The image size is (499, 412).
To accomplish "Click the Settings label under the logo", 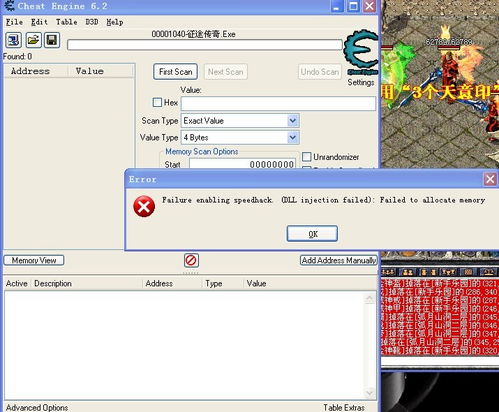I will point(361,82).
